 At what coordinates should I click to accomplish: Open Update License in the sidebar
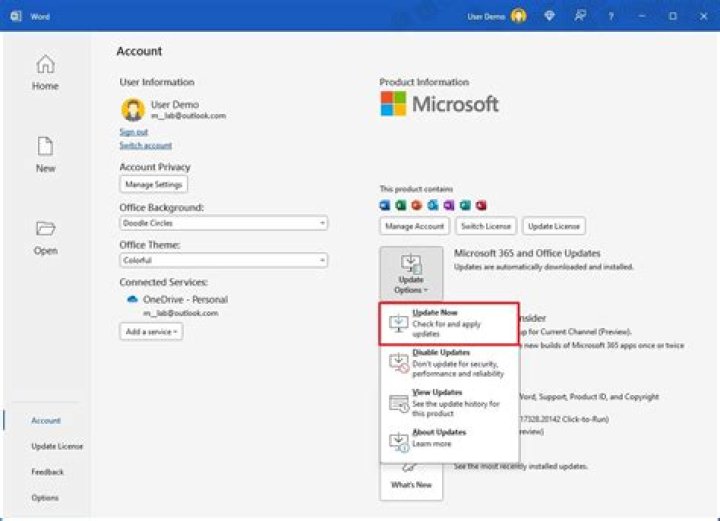click(x=57, y=446)
